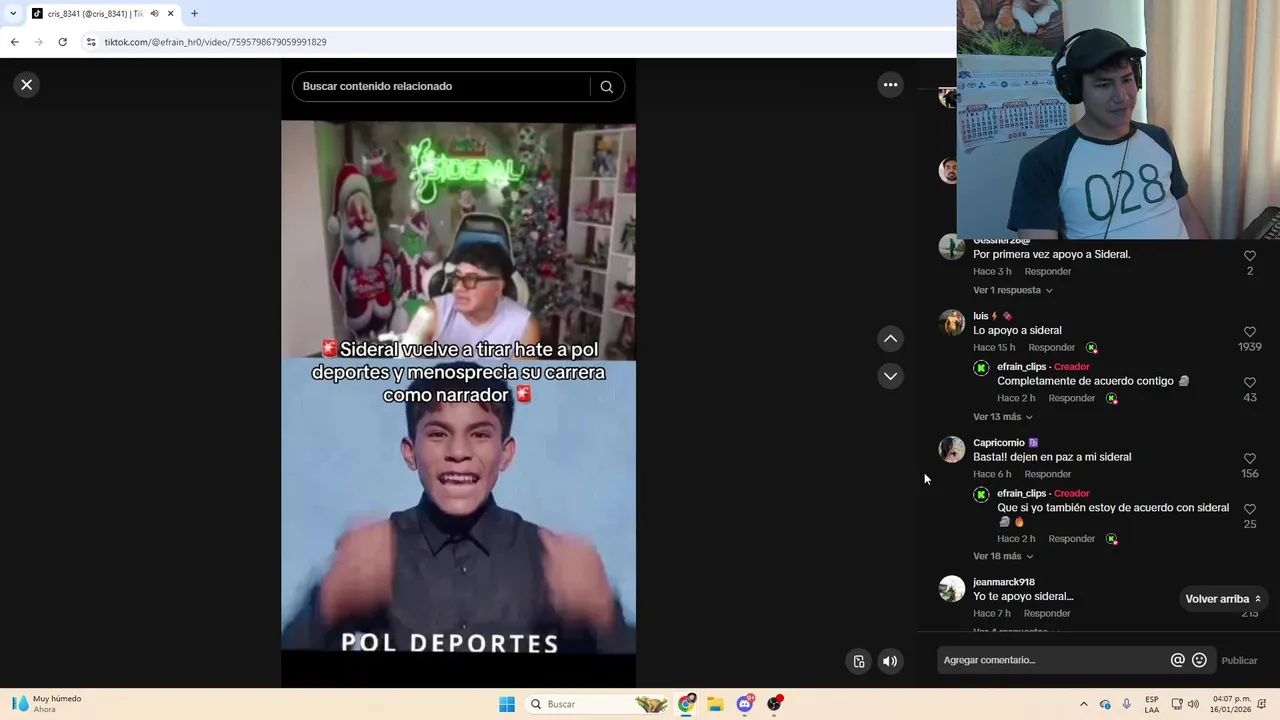Show hidden system tray icons
This screenshot has height=720, width=1280.
[1083, 704]
